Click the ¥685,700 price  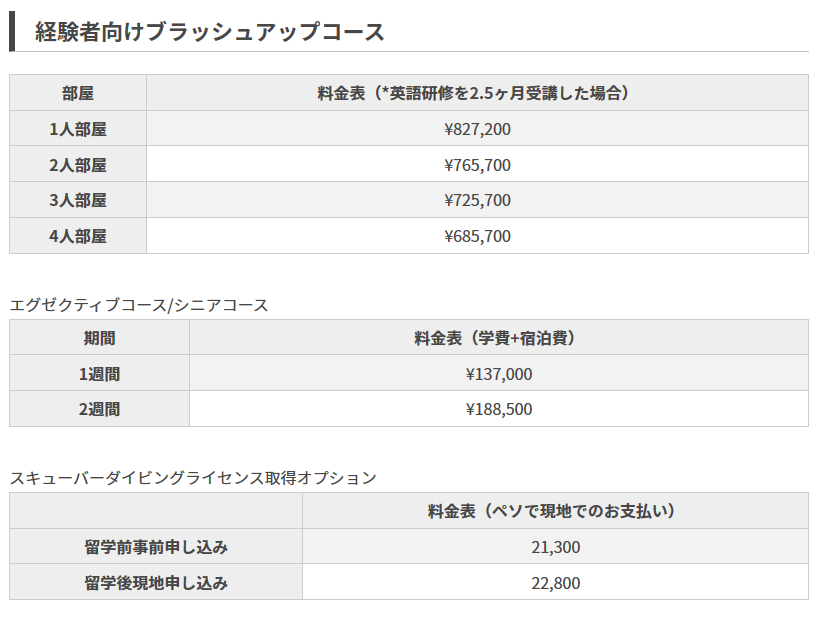pyautogui.click(x=477, y=236)
